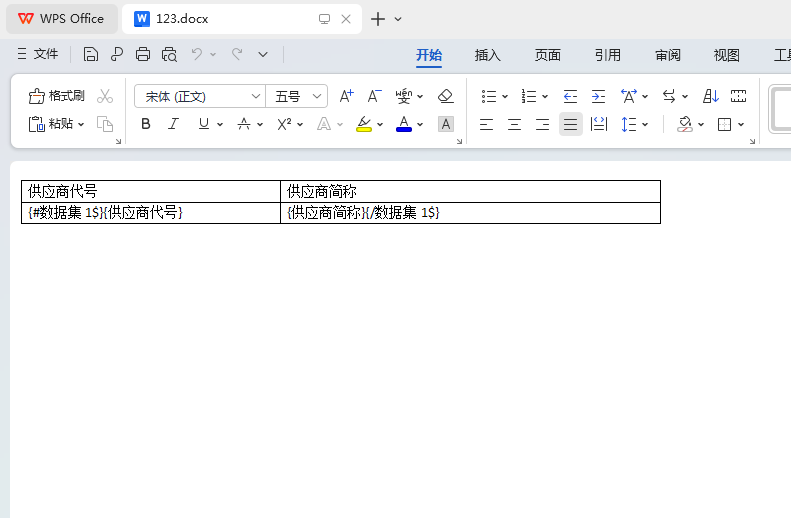Click the Sort icon
791x518 pixels.
click(710, 96)
